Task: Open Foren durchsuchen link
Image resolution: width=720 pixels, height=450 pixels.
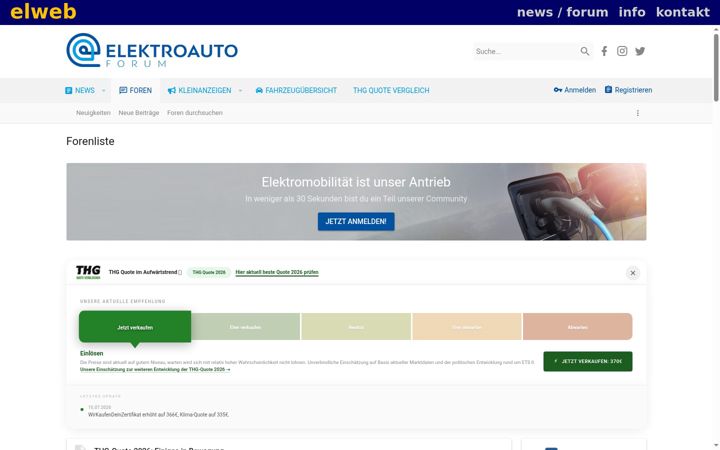Action: coord(195,113)
